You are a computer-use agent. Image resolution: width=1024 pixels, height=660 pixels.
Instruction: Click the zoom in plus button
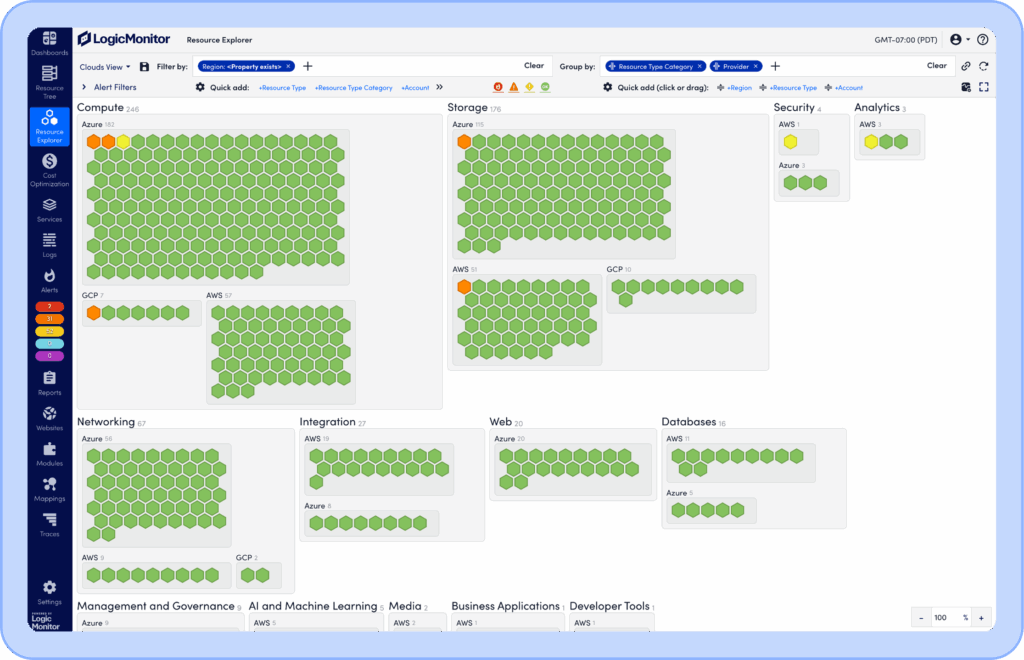983,618
